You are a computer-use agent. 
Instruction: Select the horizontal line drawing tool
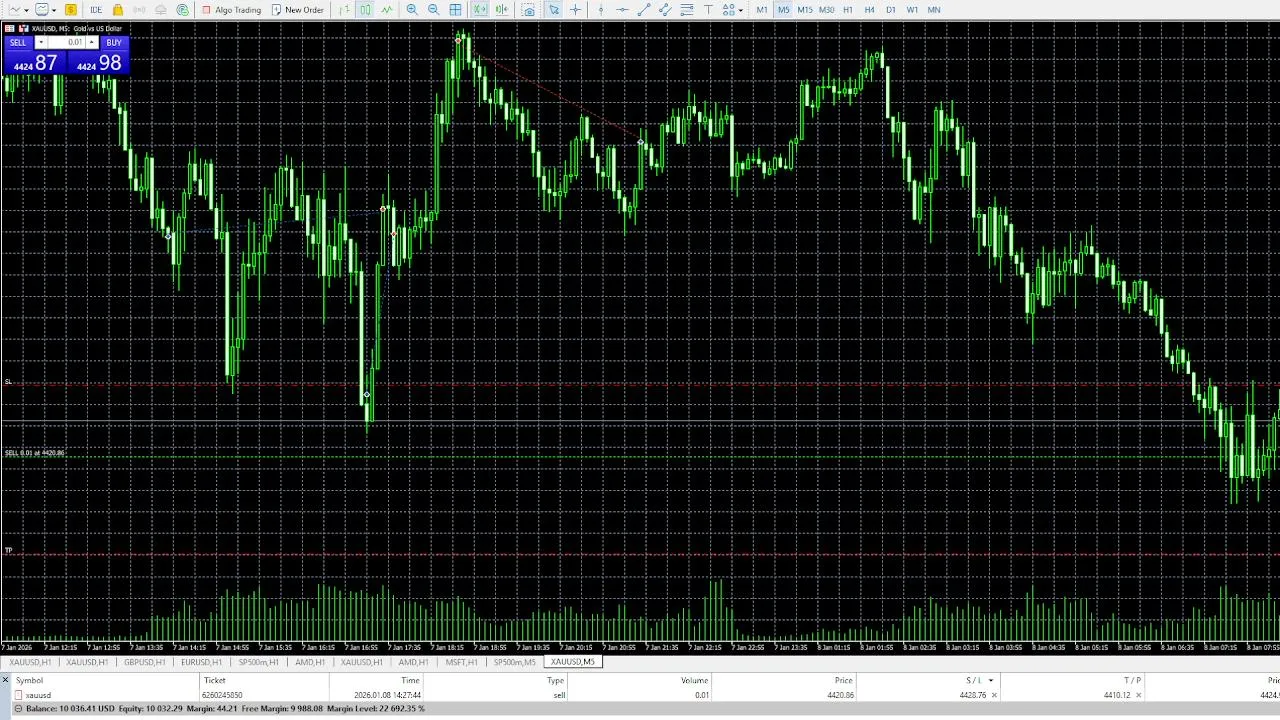(x=622, y=10)
